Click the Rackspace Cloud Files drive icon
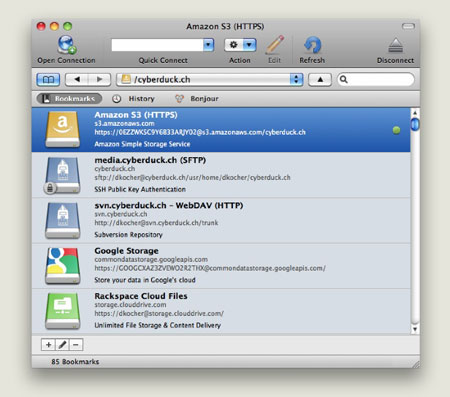Screen dimensions: 450x397 tap(63, 311)
